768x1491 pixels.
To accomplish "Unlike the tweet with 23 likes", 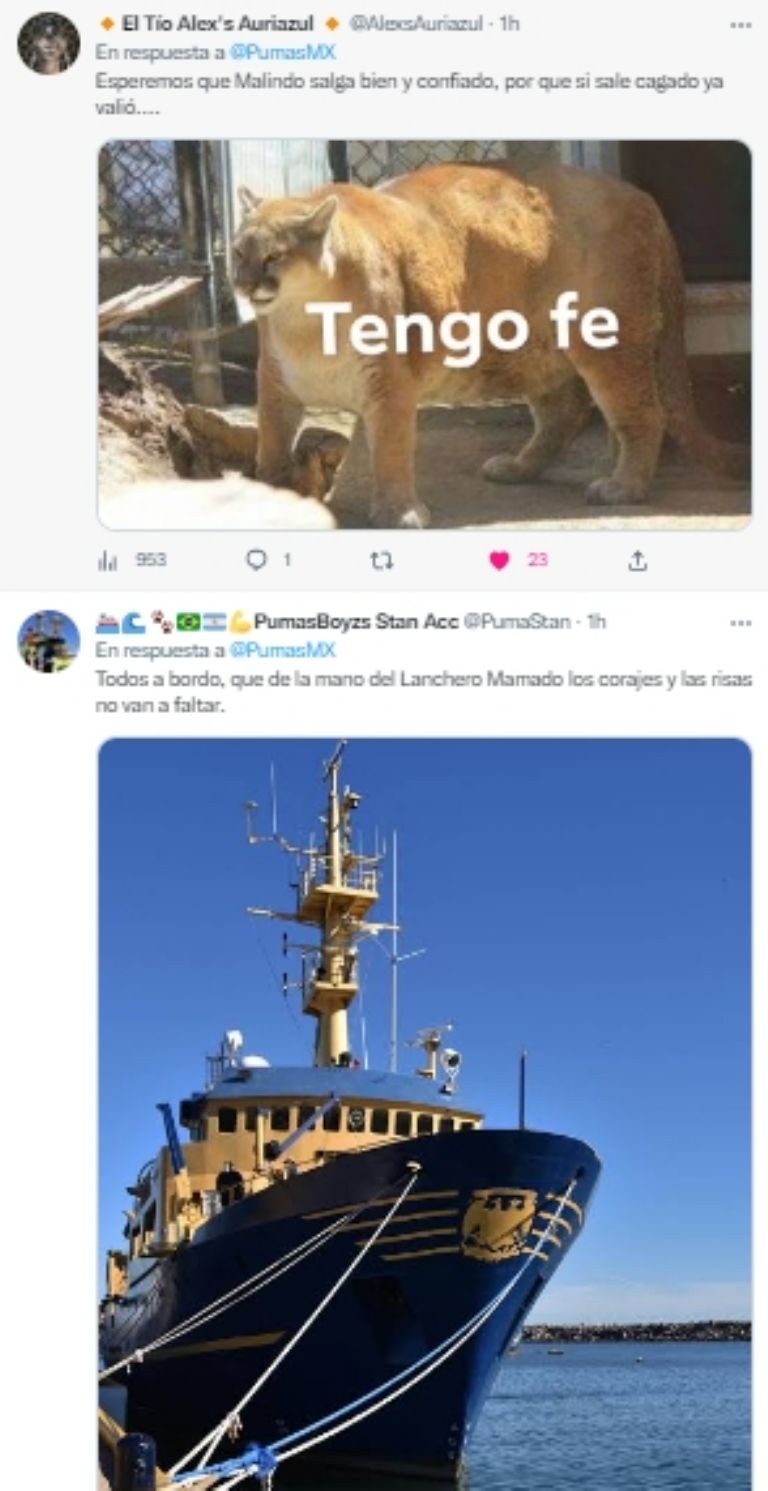I will tap(500, 561).
